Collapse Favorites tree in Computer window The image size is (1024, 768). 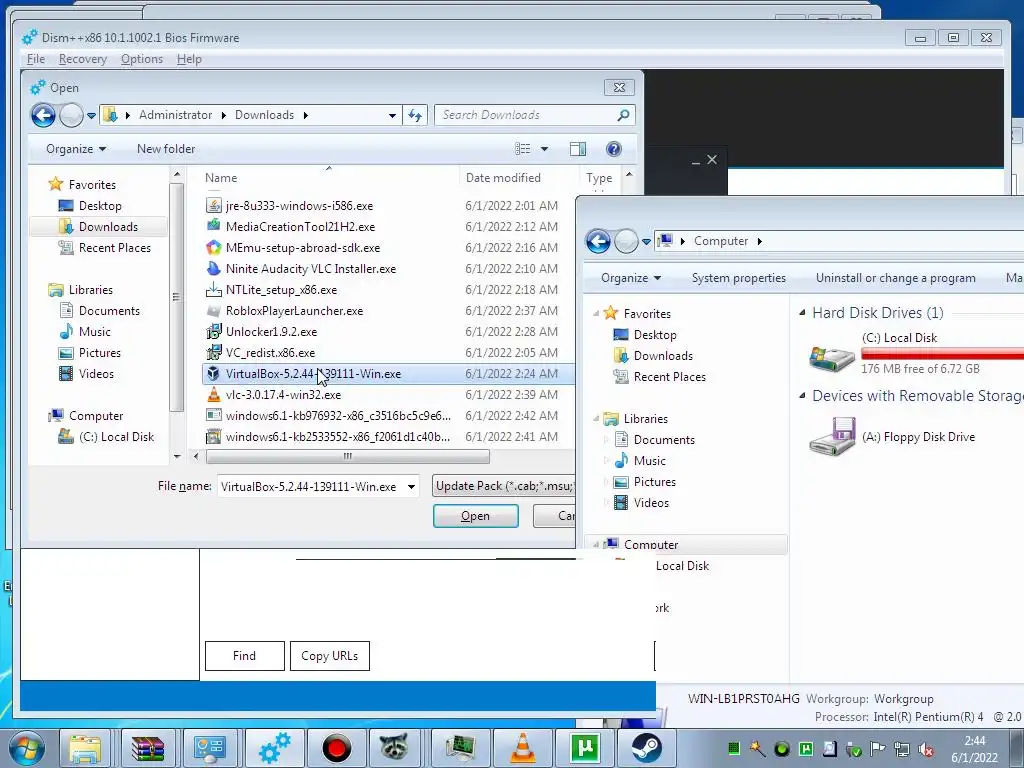tap(596, 314)
